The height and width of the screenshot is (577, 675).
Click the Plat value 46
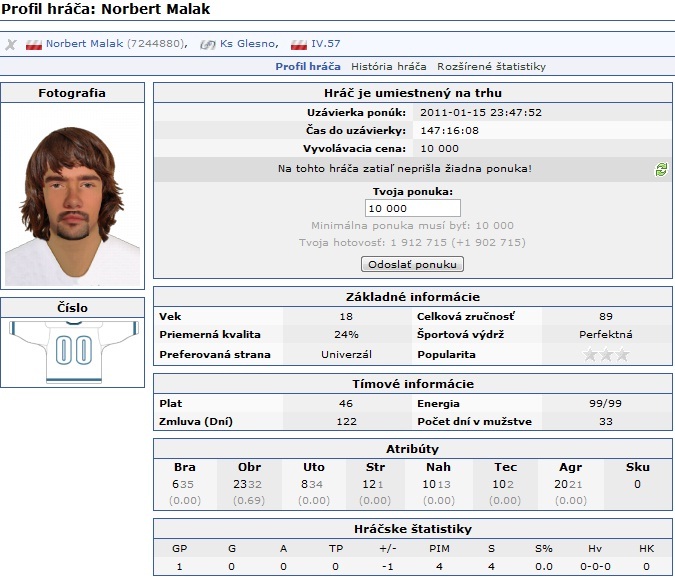[346, 403]
